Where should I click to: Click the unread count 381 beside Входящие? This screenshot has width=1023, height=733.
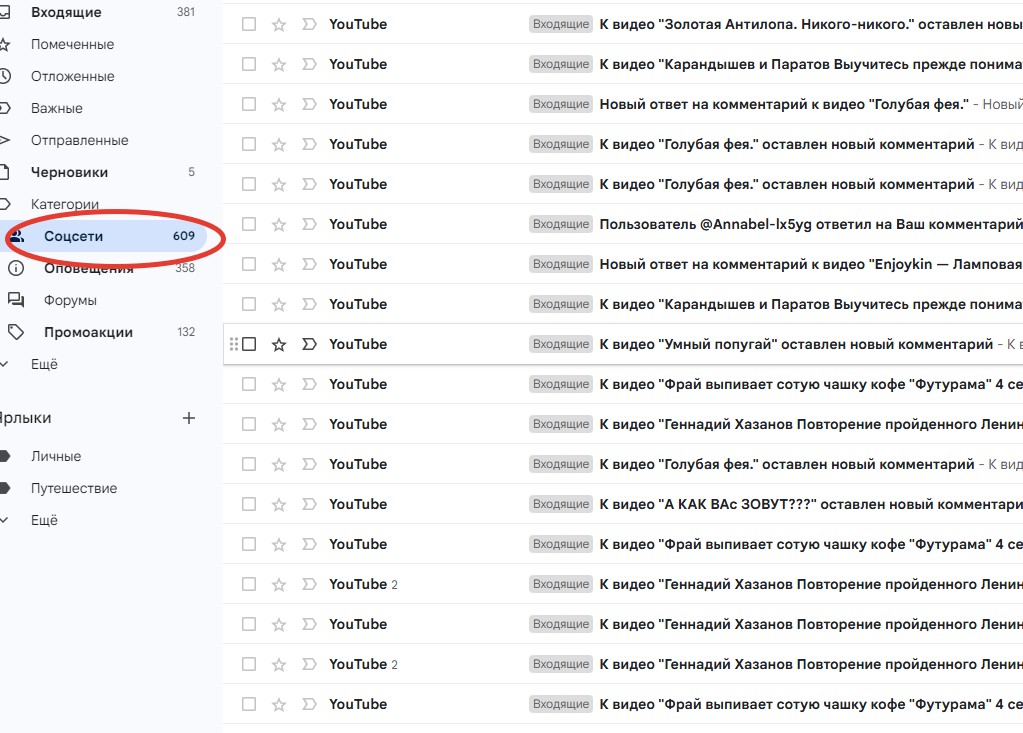[186, 12]
